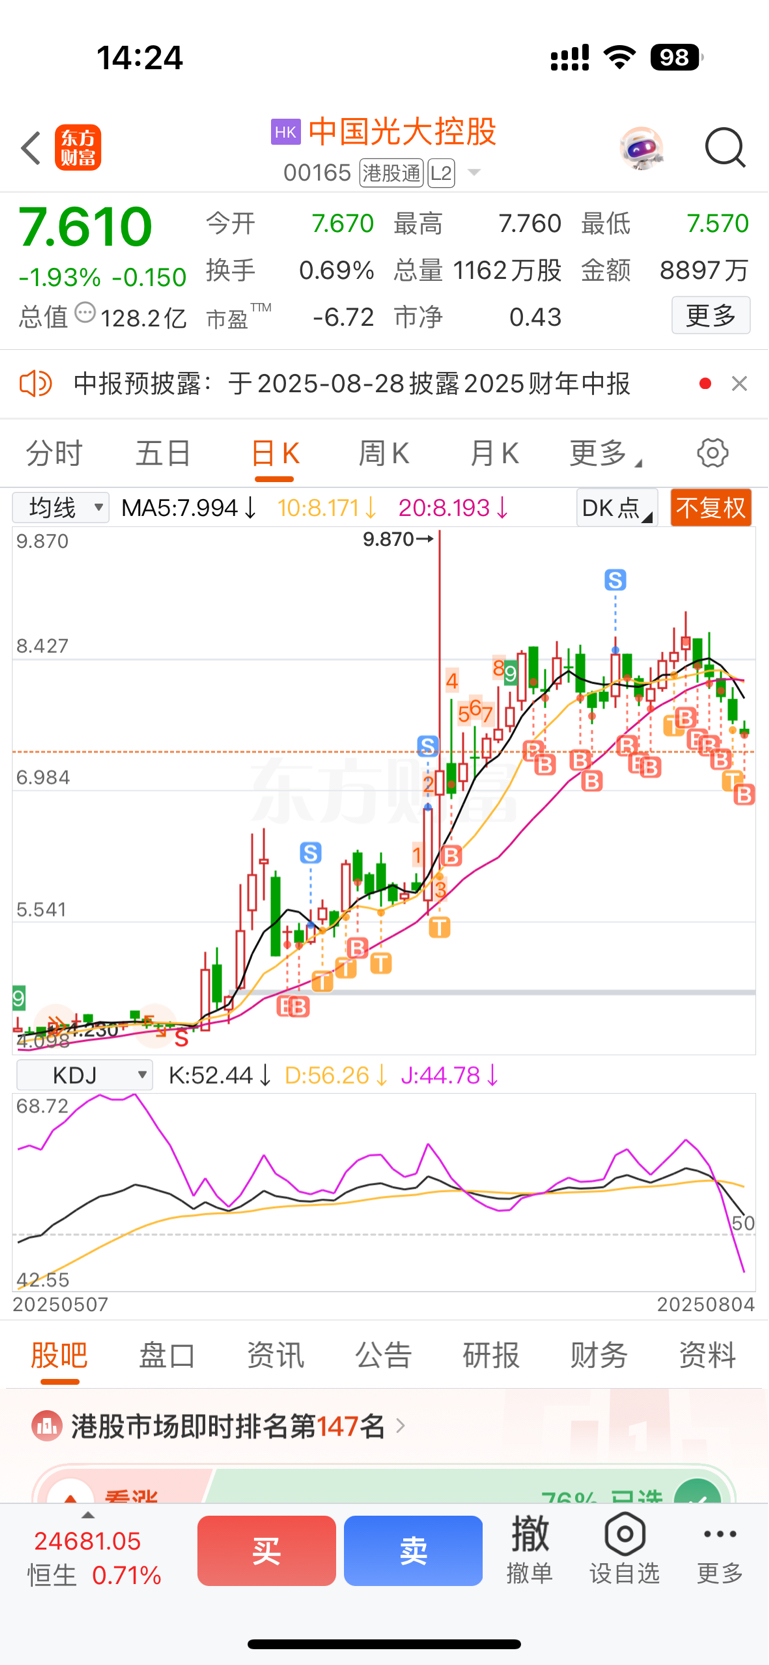This screenshot has width=769, height=1665.
Task: Tap the back arrow icon
Action: click(31, 148)
